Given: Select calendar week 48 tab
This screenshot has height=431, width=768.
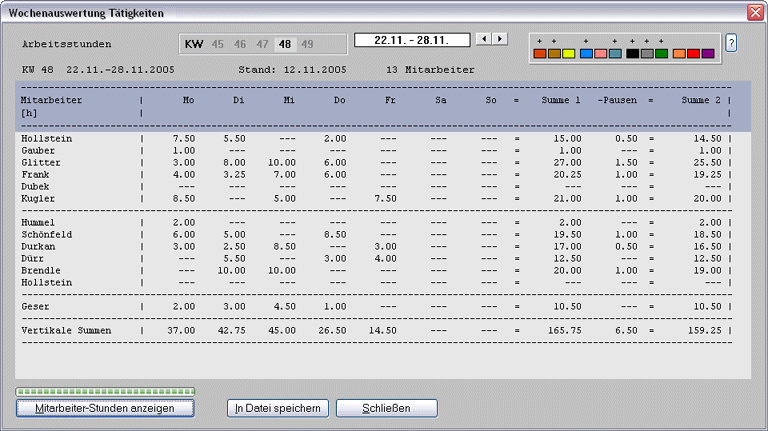Looking at the screenshot, I should point(285,45).
